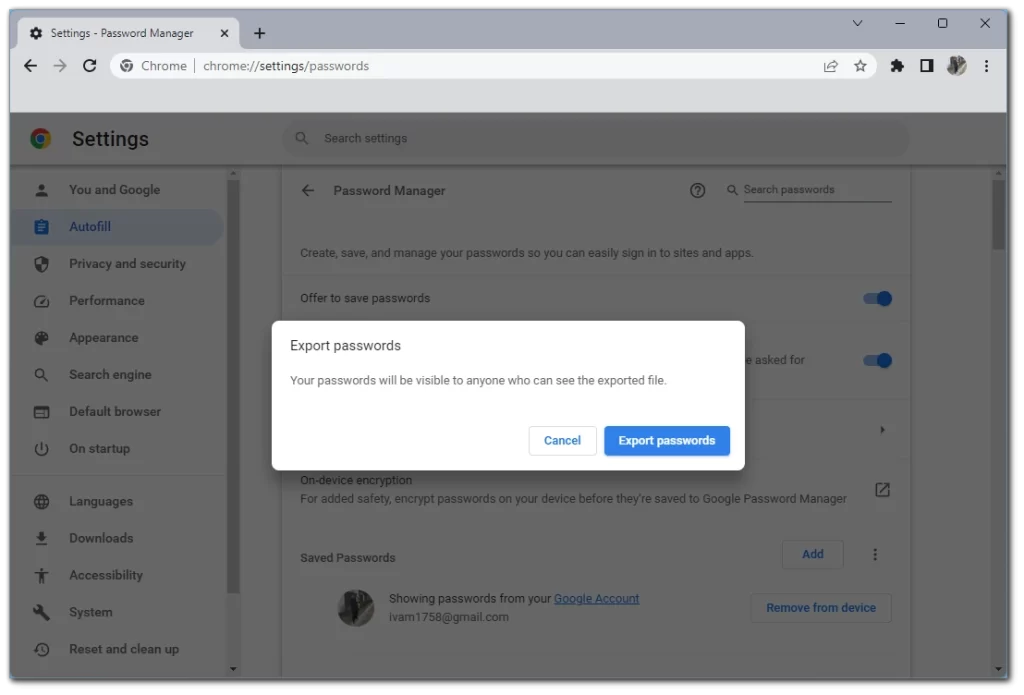Click the gauge icon beside Performance
This screenshot has width=1024, height=695.
(x=41, y=301)
